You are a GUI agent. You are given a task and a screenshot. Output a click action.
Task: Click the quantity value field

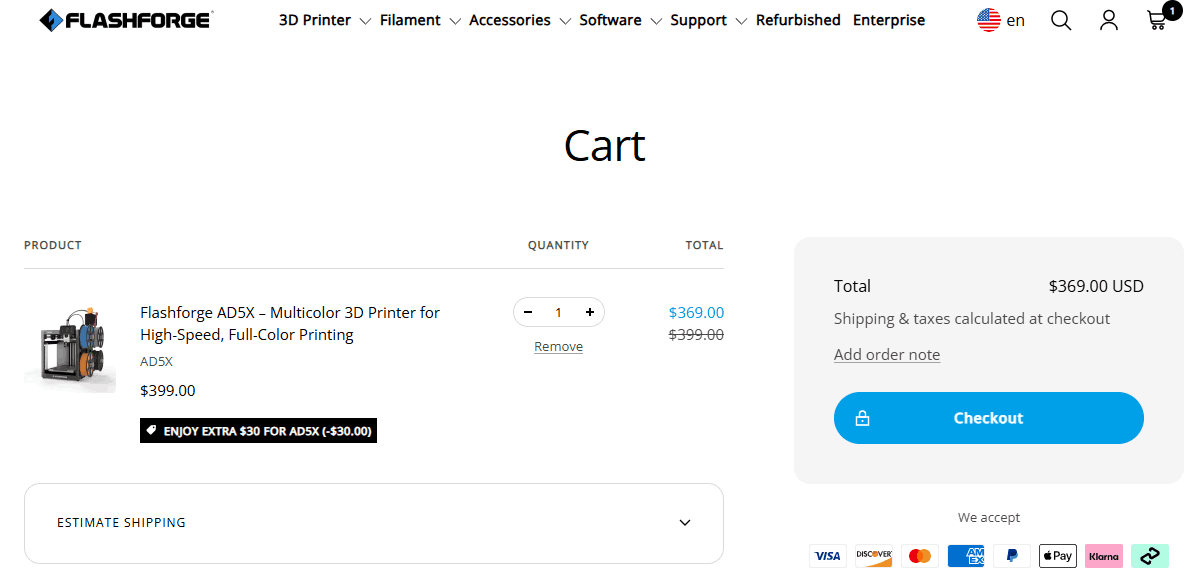click(558, 312)
